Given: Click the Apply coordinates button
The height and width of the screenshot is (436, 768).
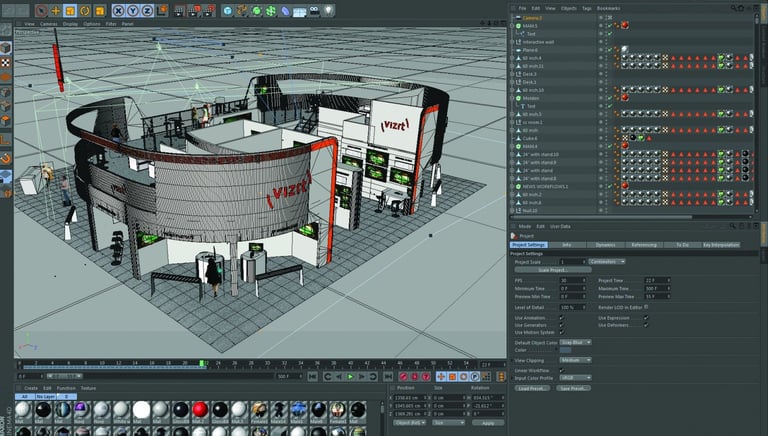Looking at the screenshot, I should [x=488, y=422].
